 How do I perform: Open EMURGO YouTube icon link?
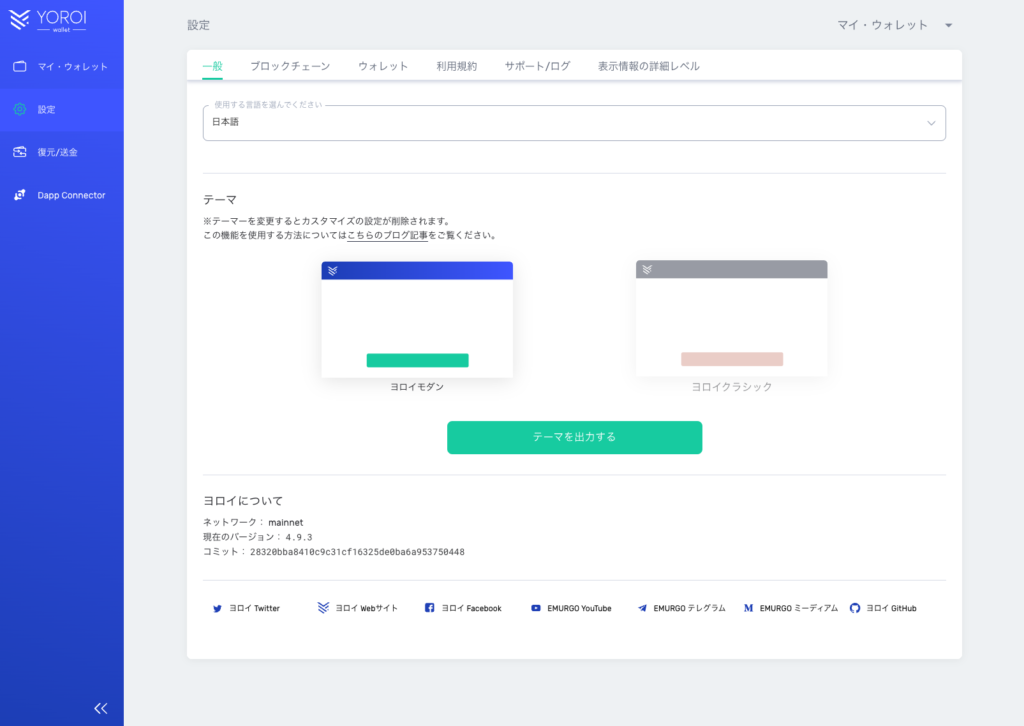(x=536, y=608)
